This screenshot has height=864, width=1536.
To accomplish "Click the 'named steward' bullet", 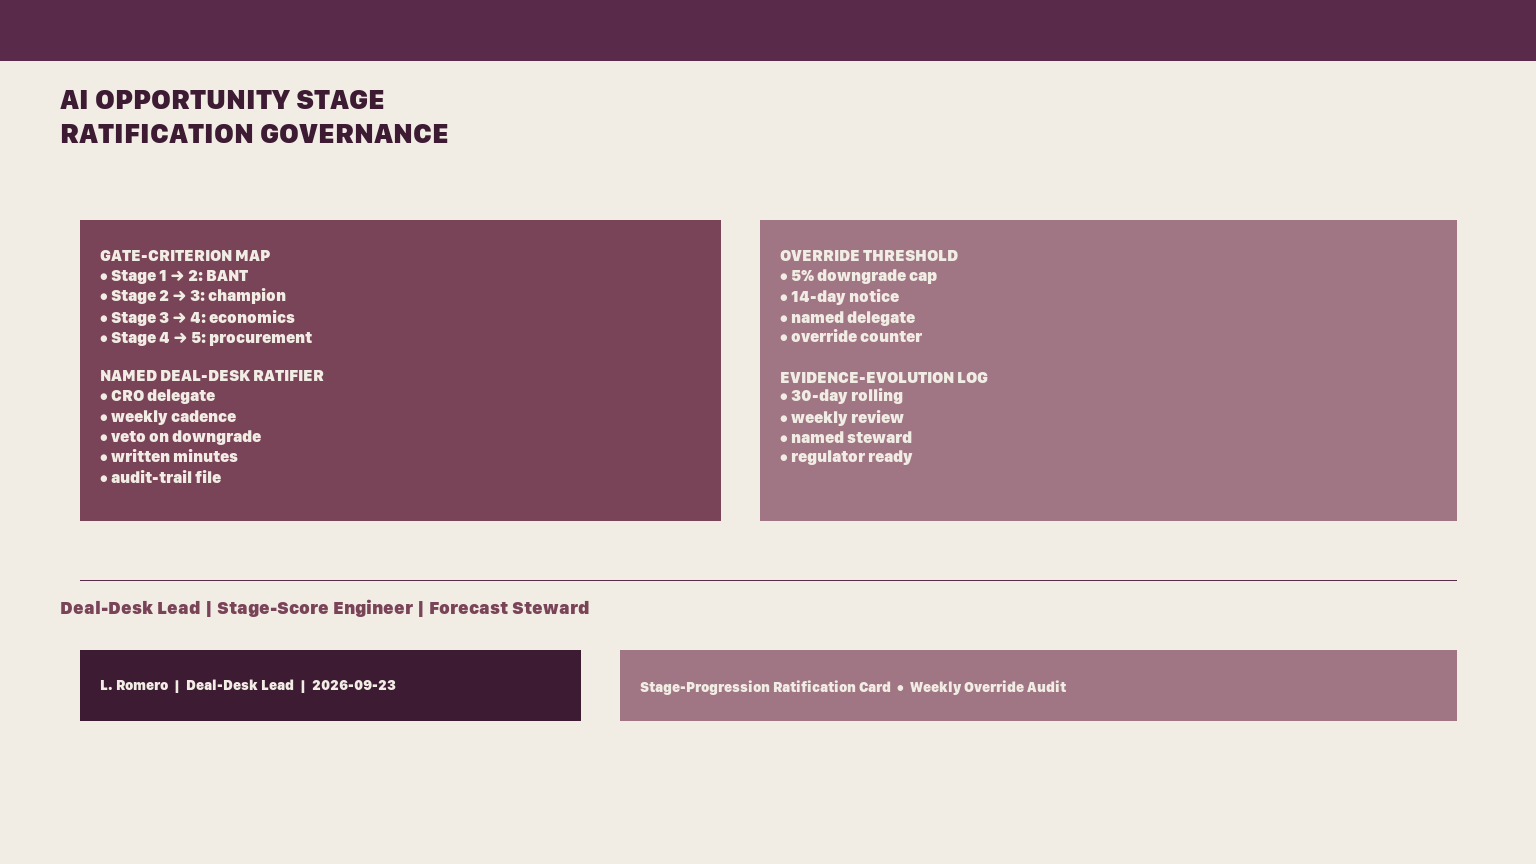I will (846, 438).
